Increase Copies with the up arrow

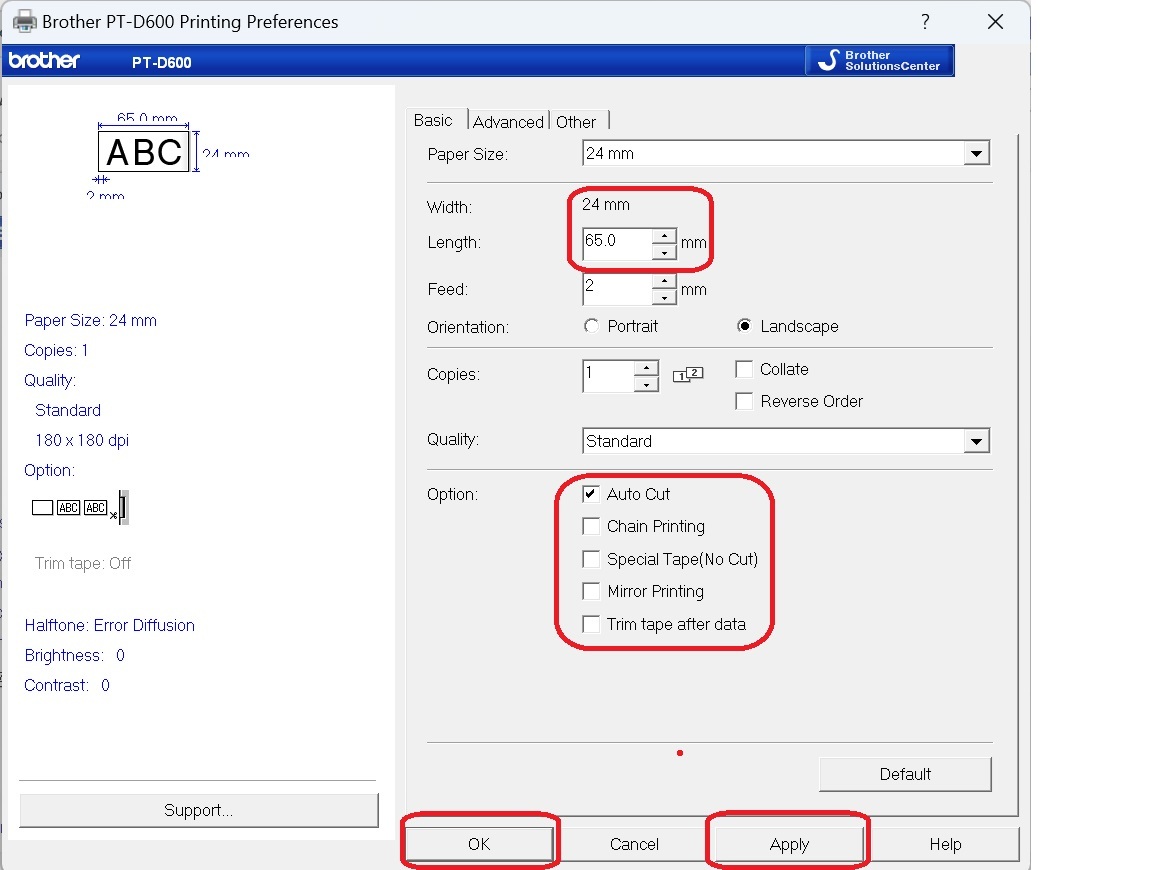tap(646, 368)
